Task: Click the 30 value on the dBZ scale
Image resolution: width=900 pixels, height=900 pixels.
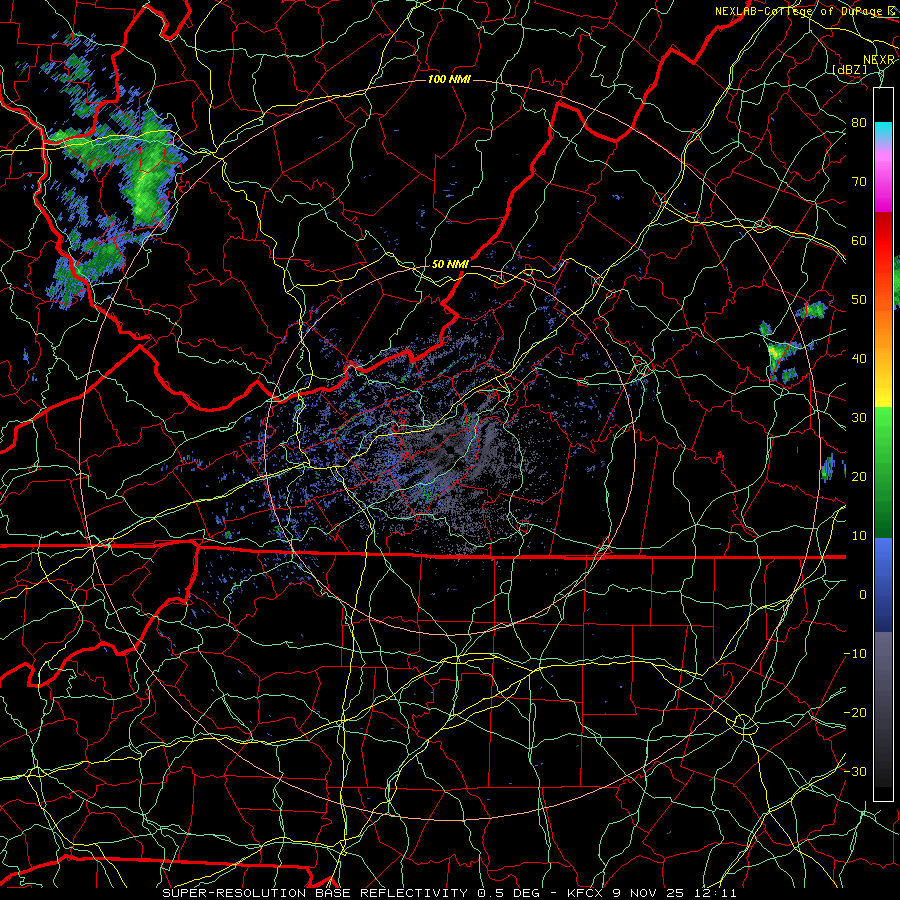Action: pos(859,418)
